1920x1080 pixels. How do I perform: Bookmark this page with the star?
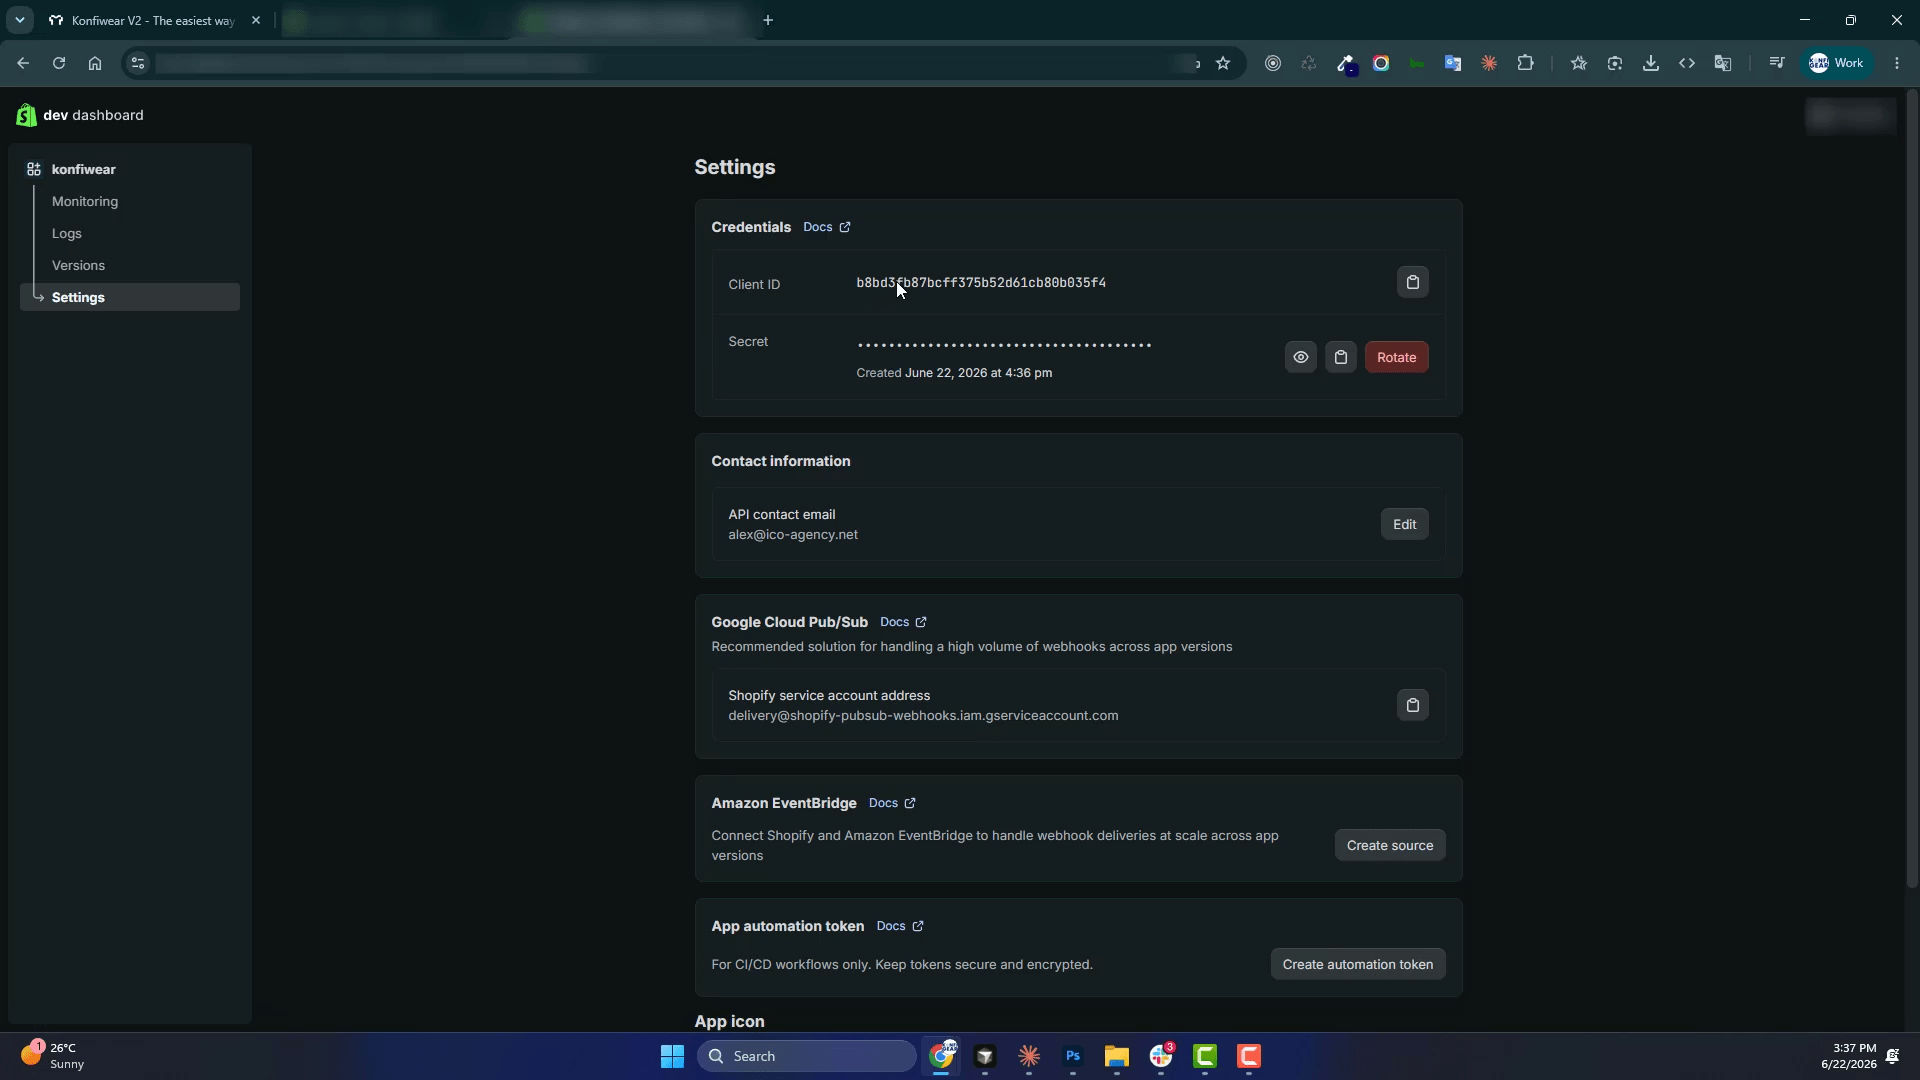[x=1223, y=63]
